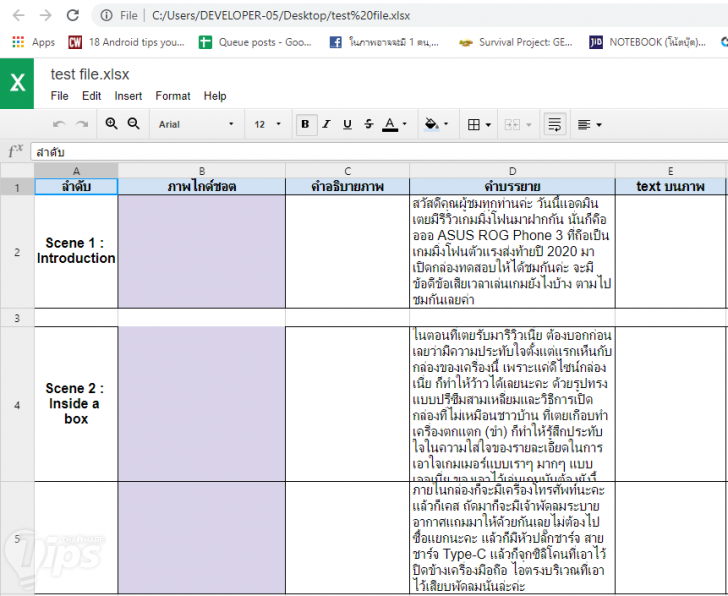Viewport: 728px width, 596px height.
Task: Click the address bar URL
Action: click(281, 16)
